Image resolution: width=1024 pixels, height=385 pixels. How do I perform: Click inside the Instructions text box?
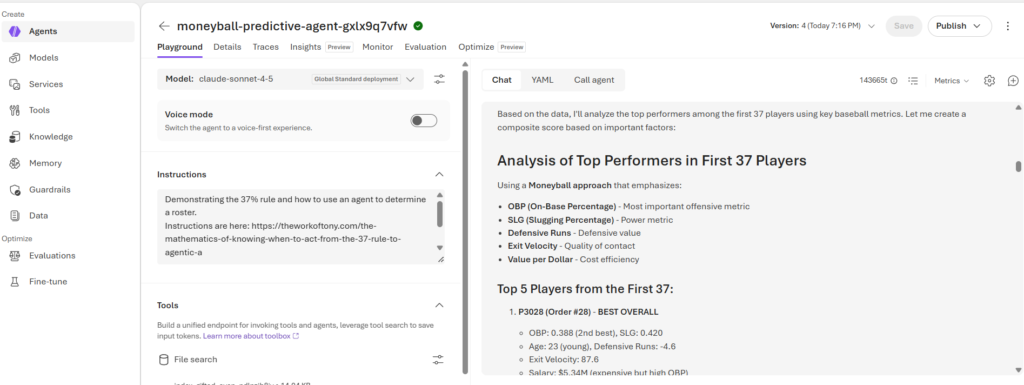tap(296, 227)
